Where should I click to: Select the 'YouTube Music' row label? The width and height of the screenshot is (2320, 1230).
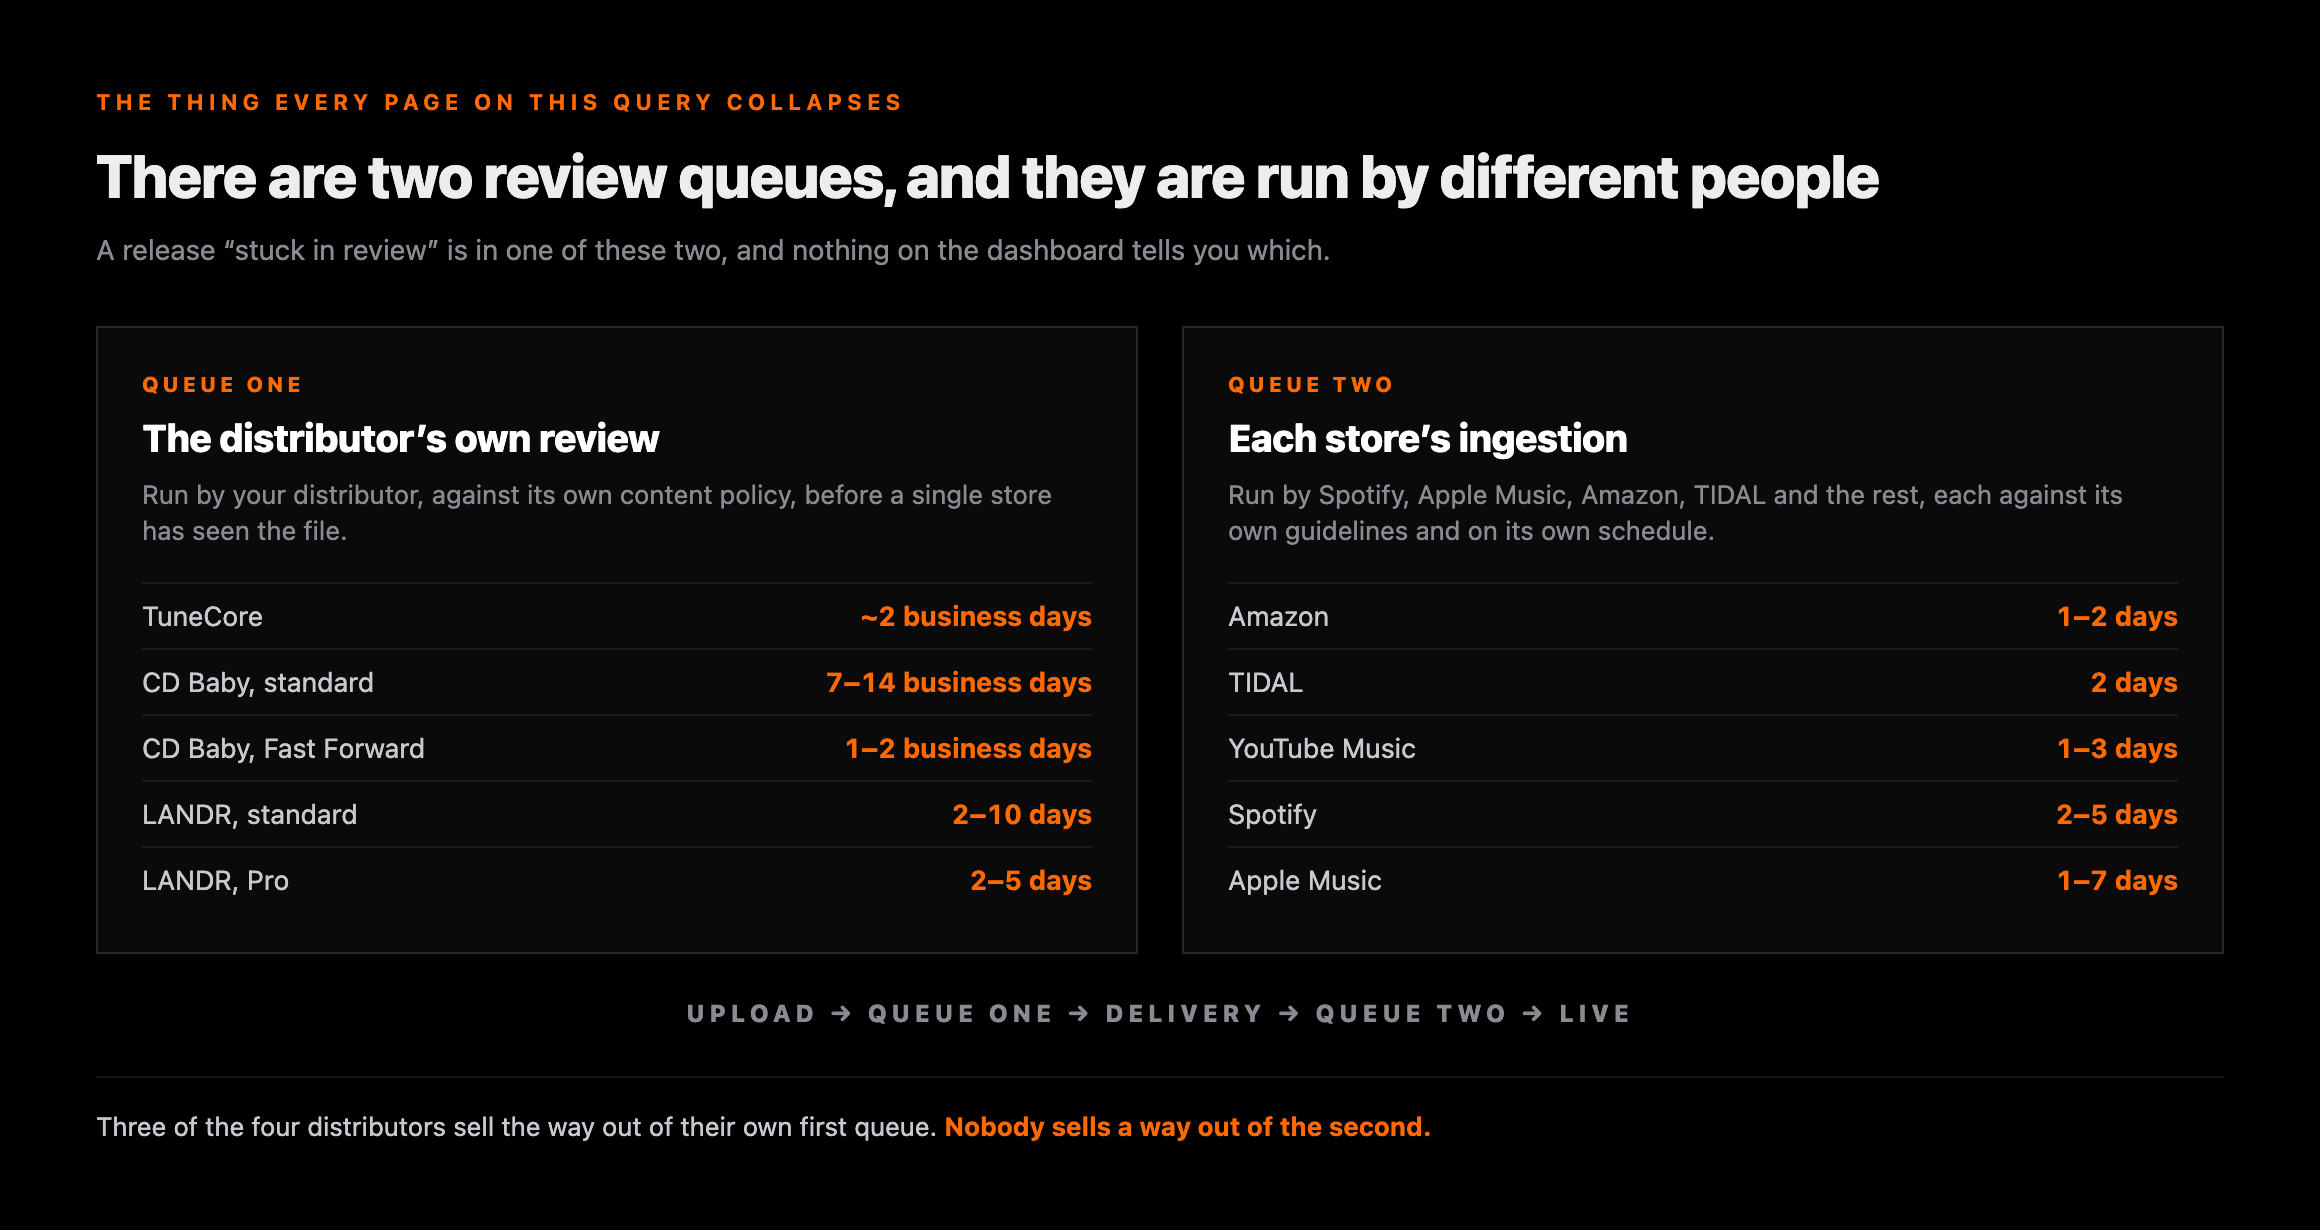1321,748
